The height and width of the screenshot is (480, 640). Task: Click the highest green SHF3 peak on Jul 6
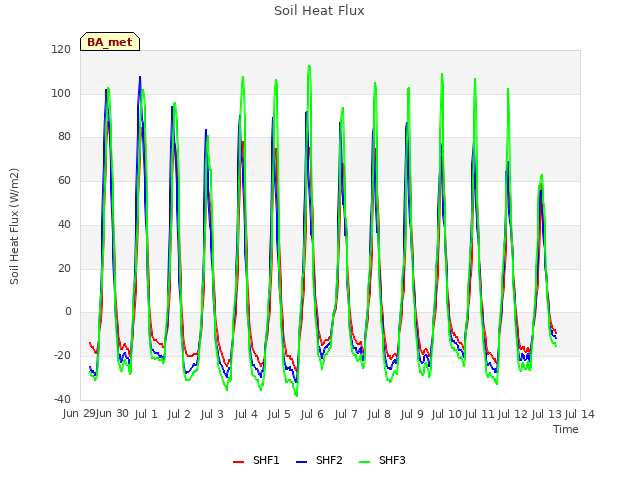(309, 66)
